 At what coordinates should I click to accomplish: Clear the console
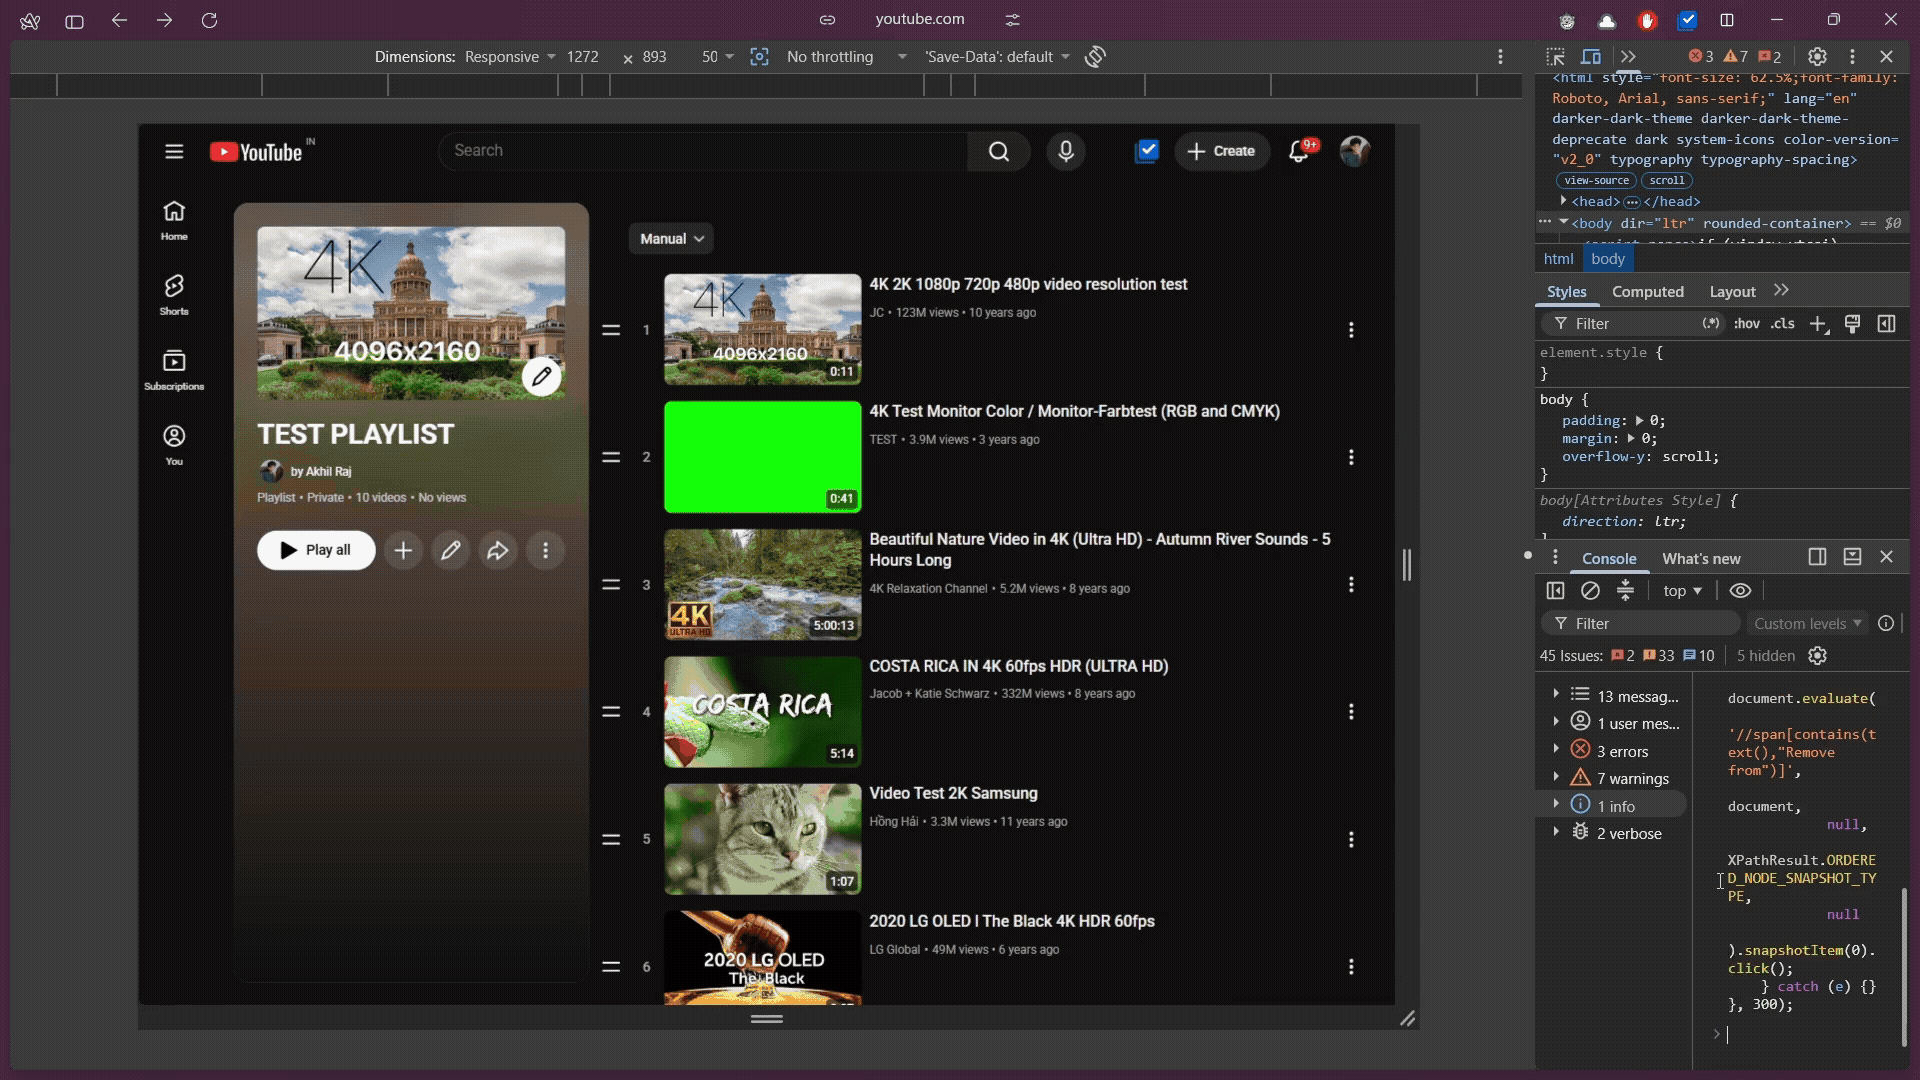point(1590,591)
